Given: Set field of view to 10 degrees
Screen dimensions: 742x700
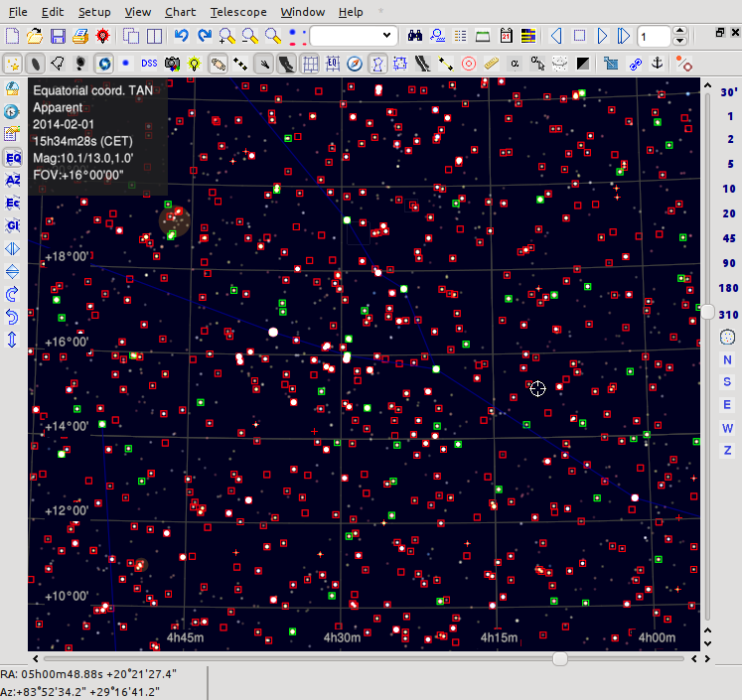Looking at the screenshot, I should coord(728,189).
